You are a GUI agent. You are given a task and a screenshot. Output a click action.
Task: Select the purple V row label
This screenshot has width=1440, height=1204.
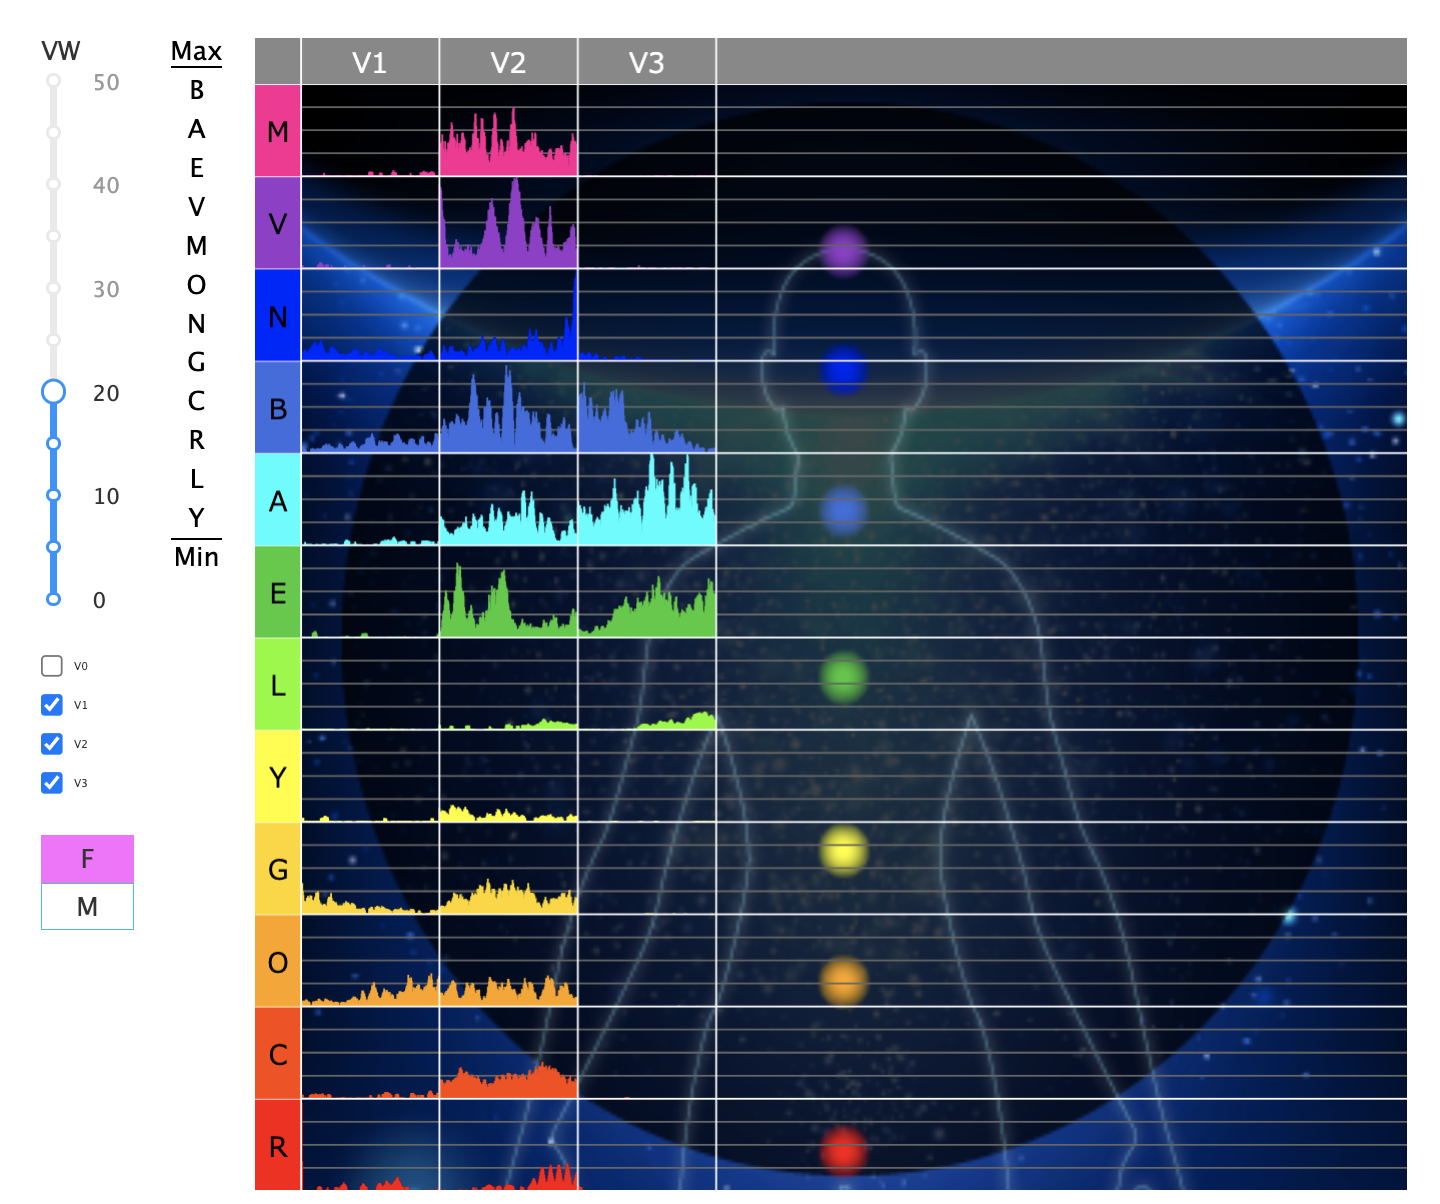tap(278, 223)
